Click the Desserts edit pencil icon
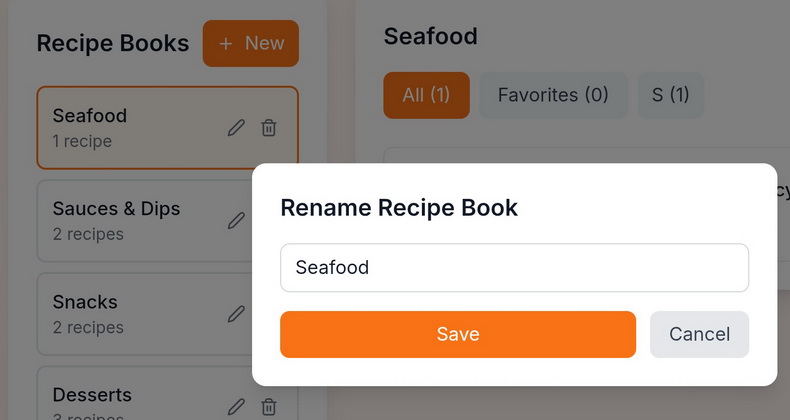 click(x=236, y=406)
